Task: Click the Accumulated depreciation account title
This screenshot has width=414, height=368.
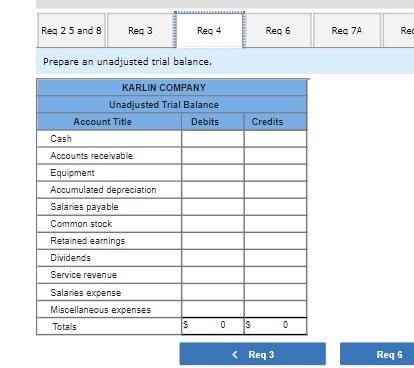Action: (103, 190)
